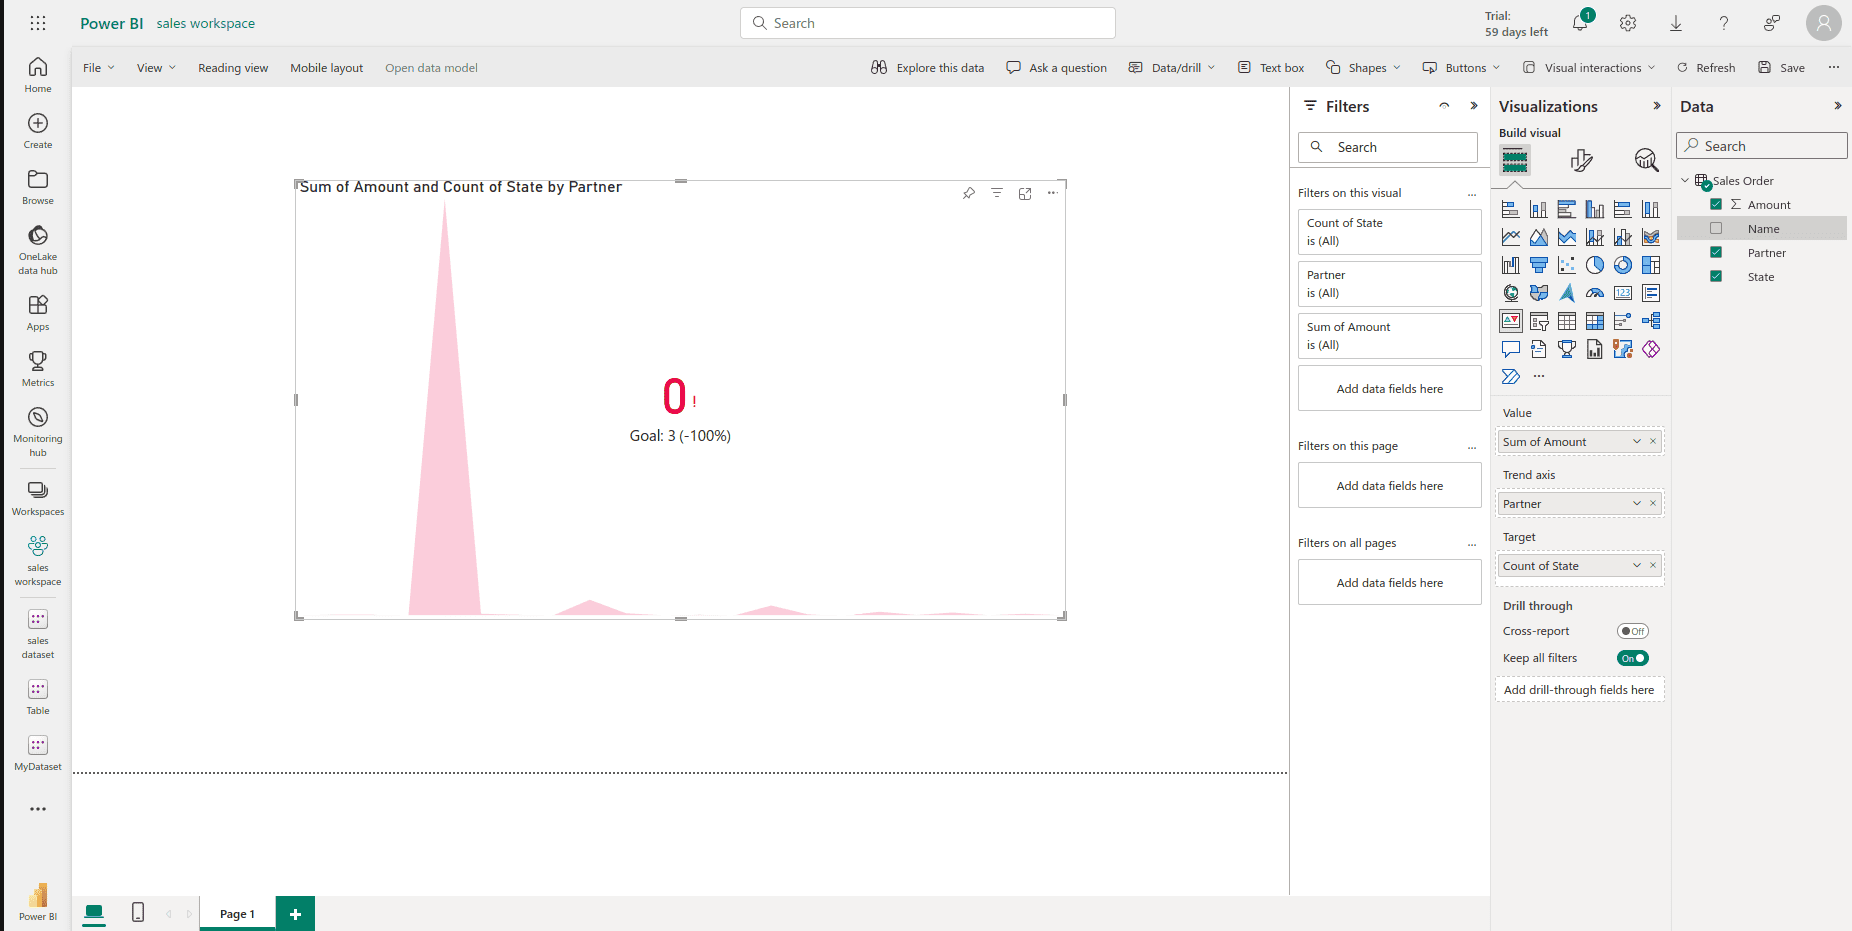Uncheck the State field checkbox
Viewport: 1852px width, 931px height.
coord(1716,276)
